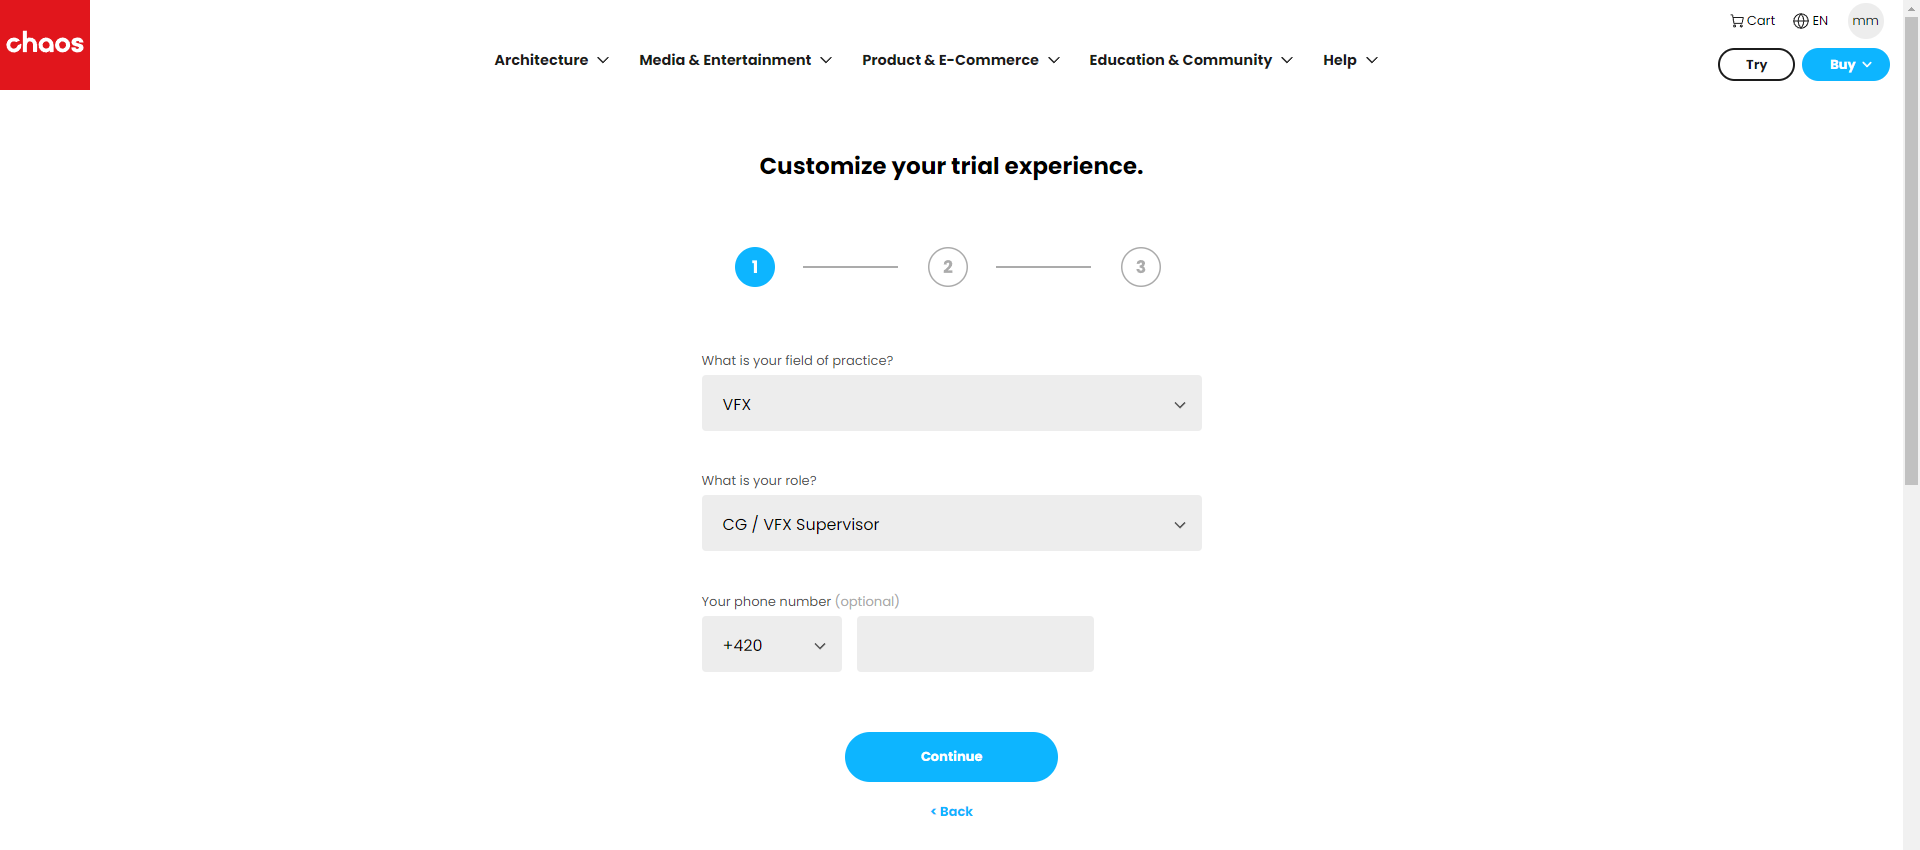The height and width of the screenshot is (850, 1920).
Task: Click the Chaos logo
Action: (45, 45)
